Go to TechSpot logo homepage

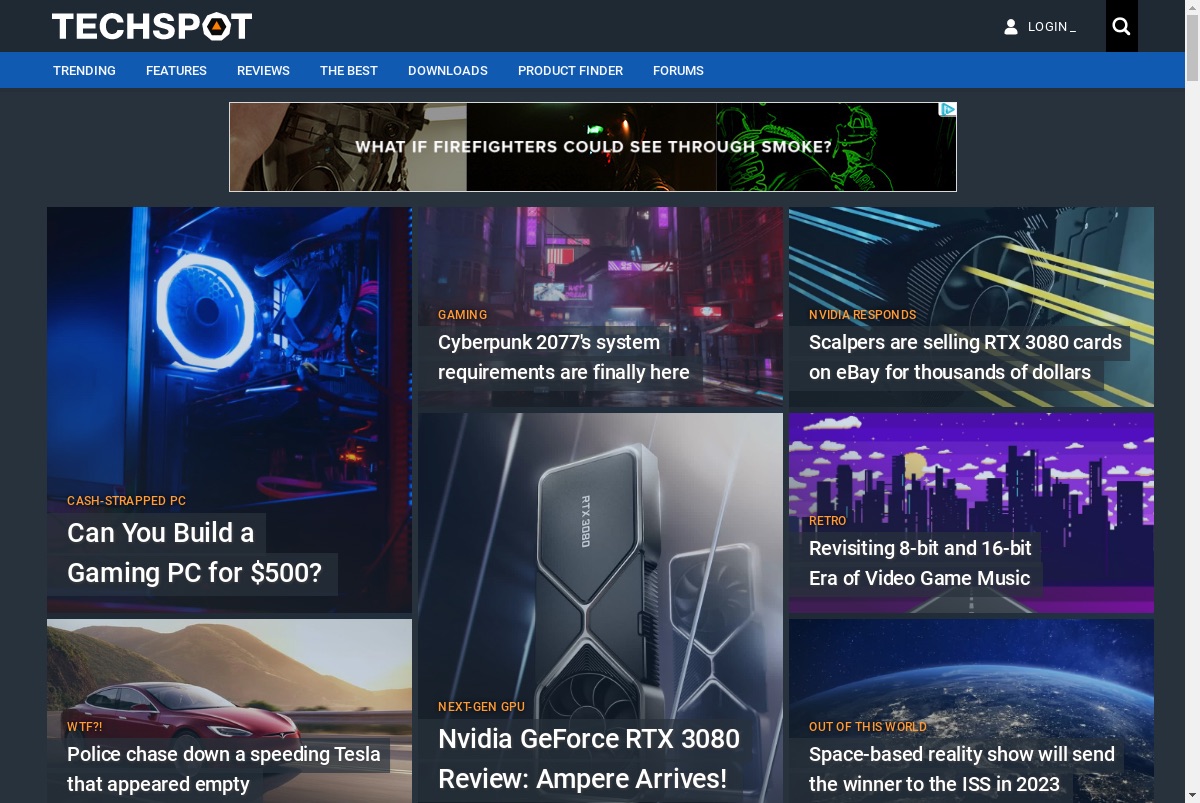[x=152, y=26]
